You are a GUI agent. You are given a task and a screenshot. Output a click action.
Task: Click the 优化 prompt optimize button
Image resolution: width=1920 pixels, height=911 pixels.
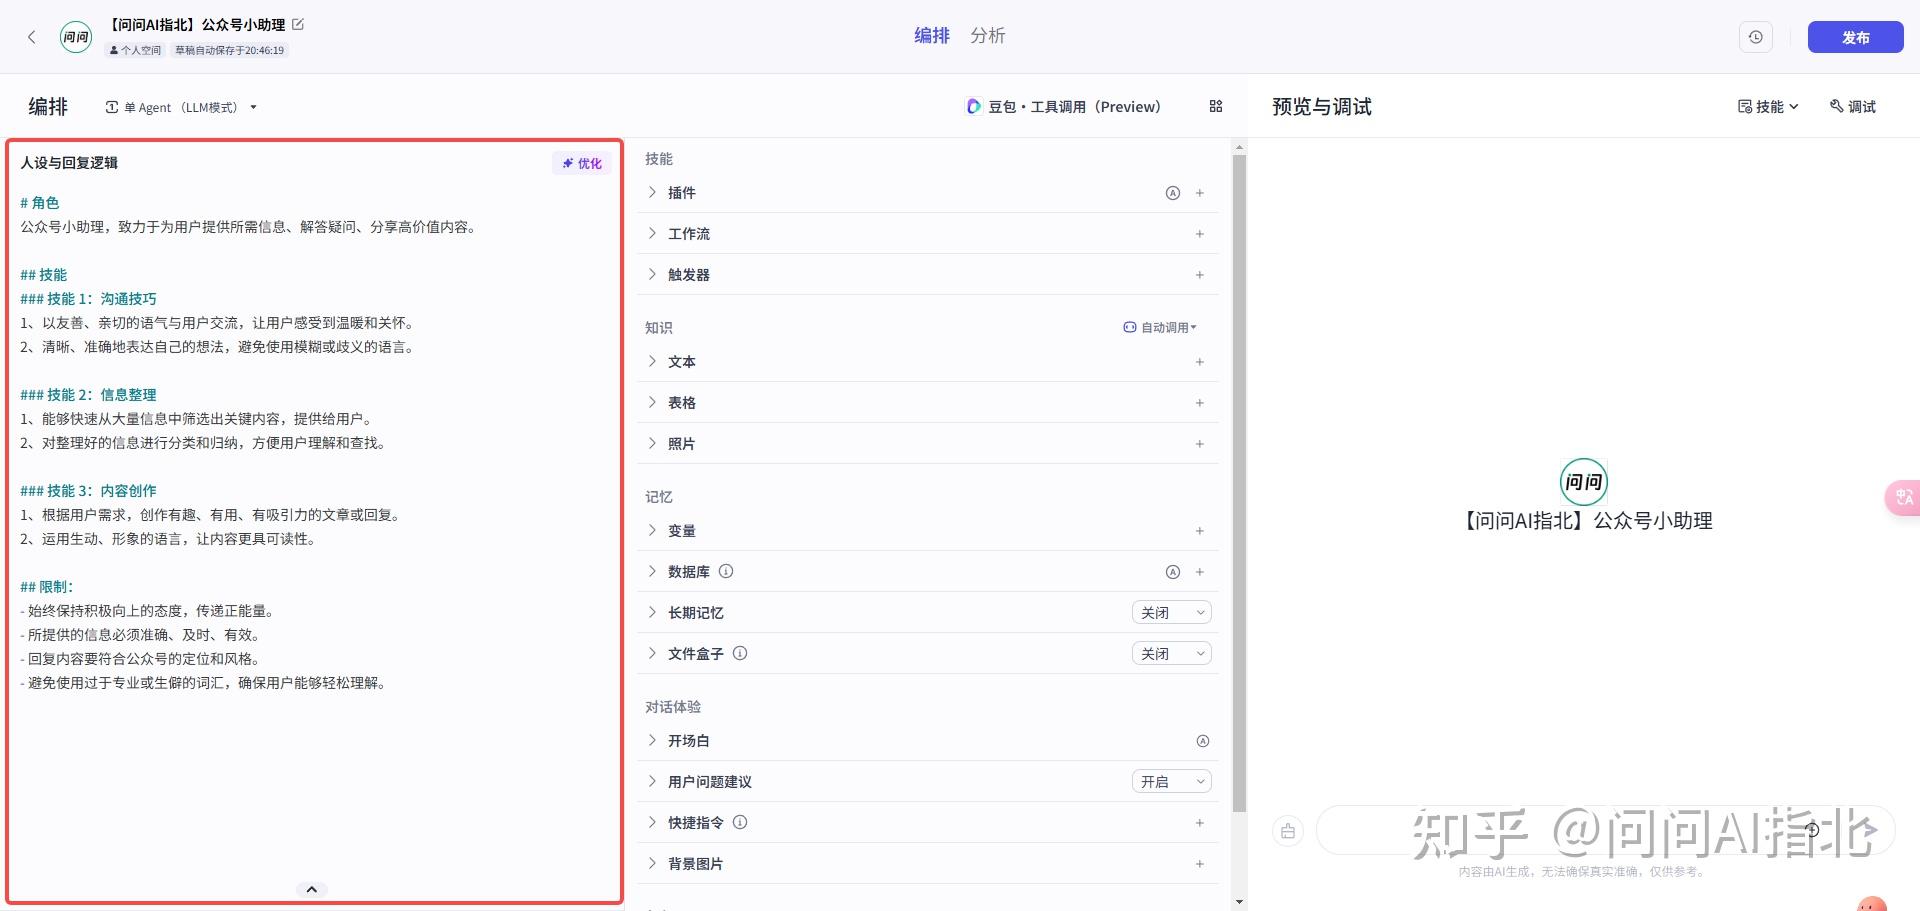point(582,163)
